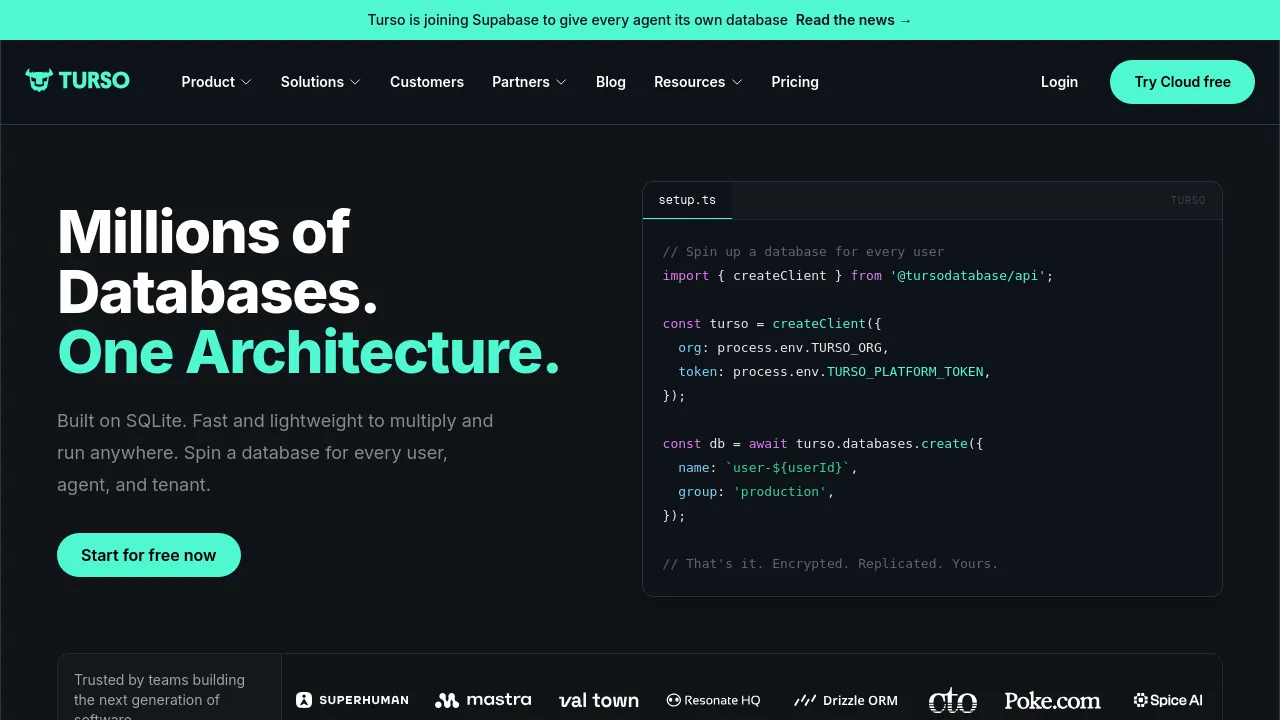Visit the Blog link
This screenshot has width=1280, height=720.
click(611, 82)
